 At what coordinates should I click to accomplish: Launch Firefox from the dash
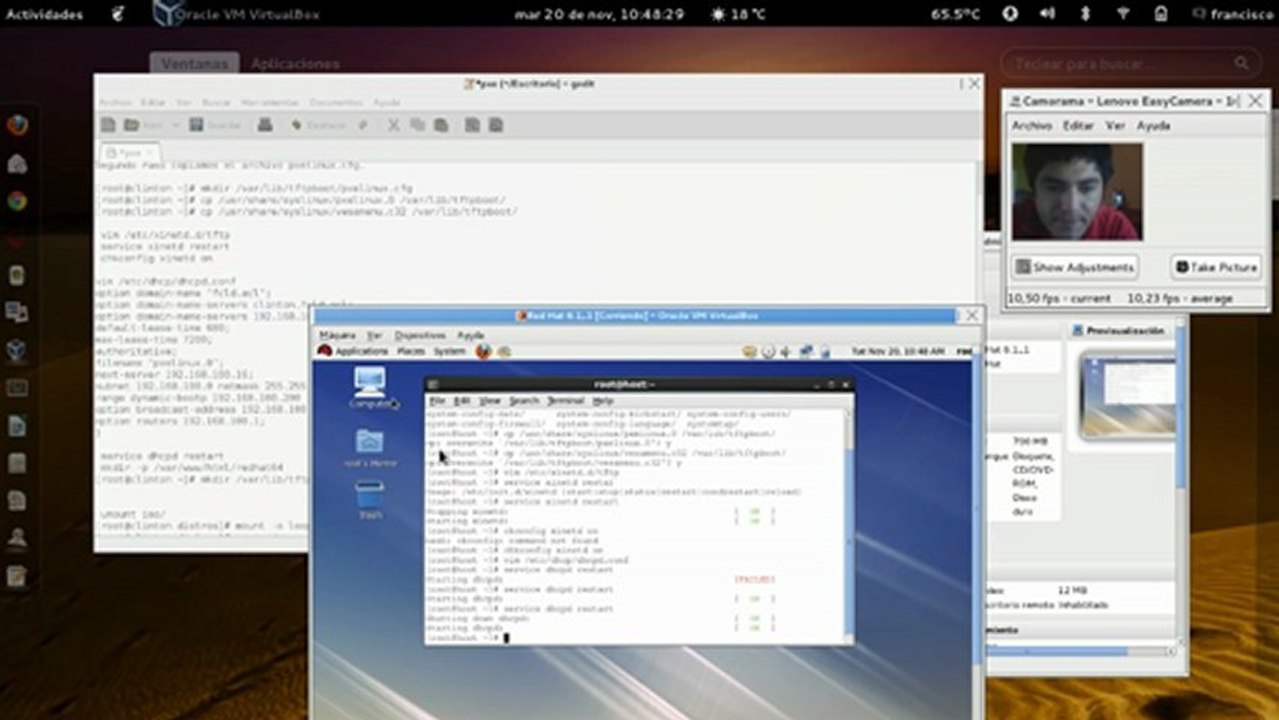17,126
